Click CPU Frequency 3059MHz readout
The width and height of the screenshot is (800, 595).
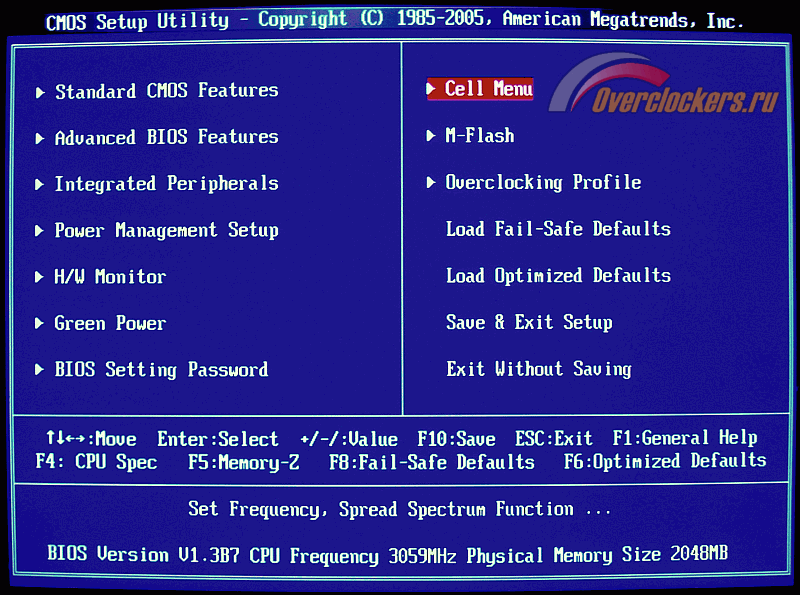(x=353, y=556)
